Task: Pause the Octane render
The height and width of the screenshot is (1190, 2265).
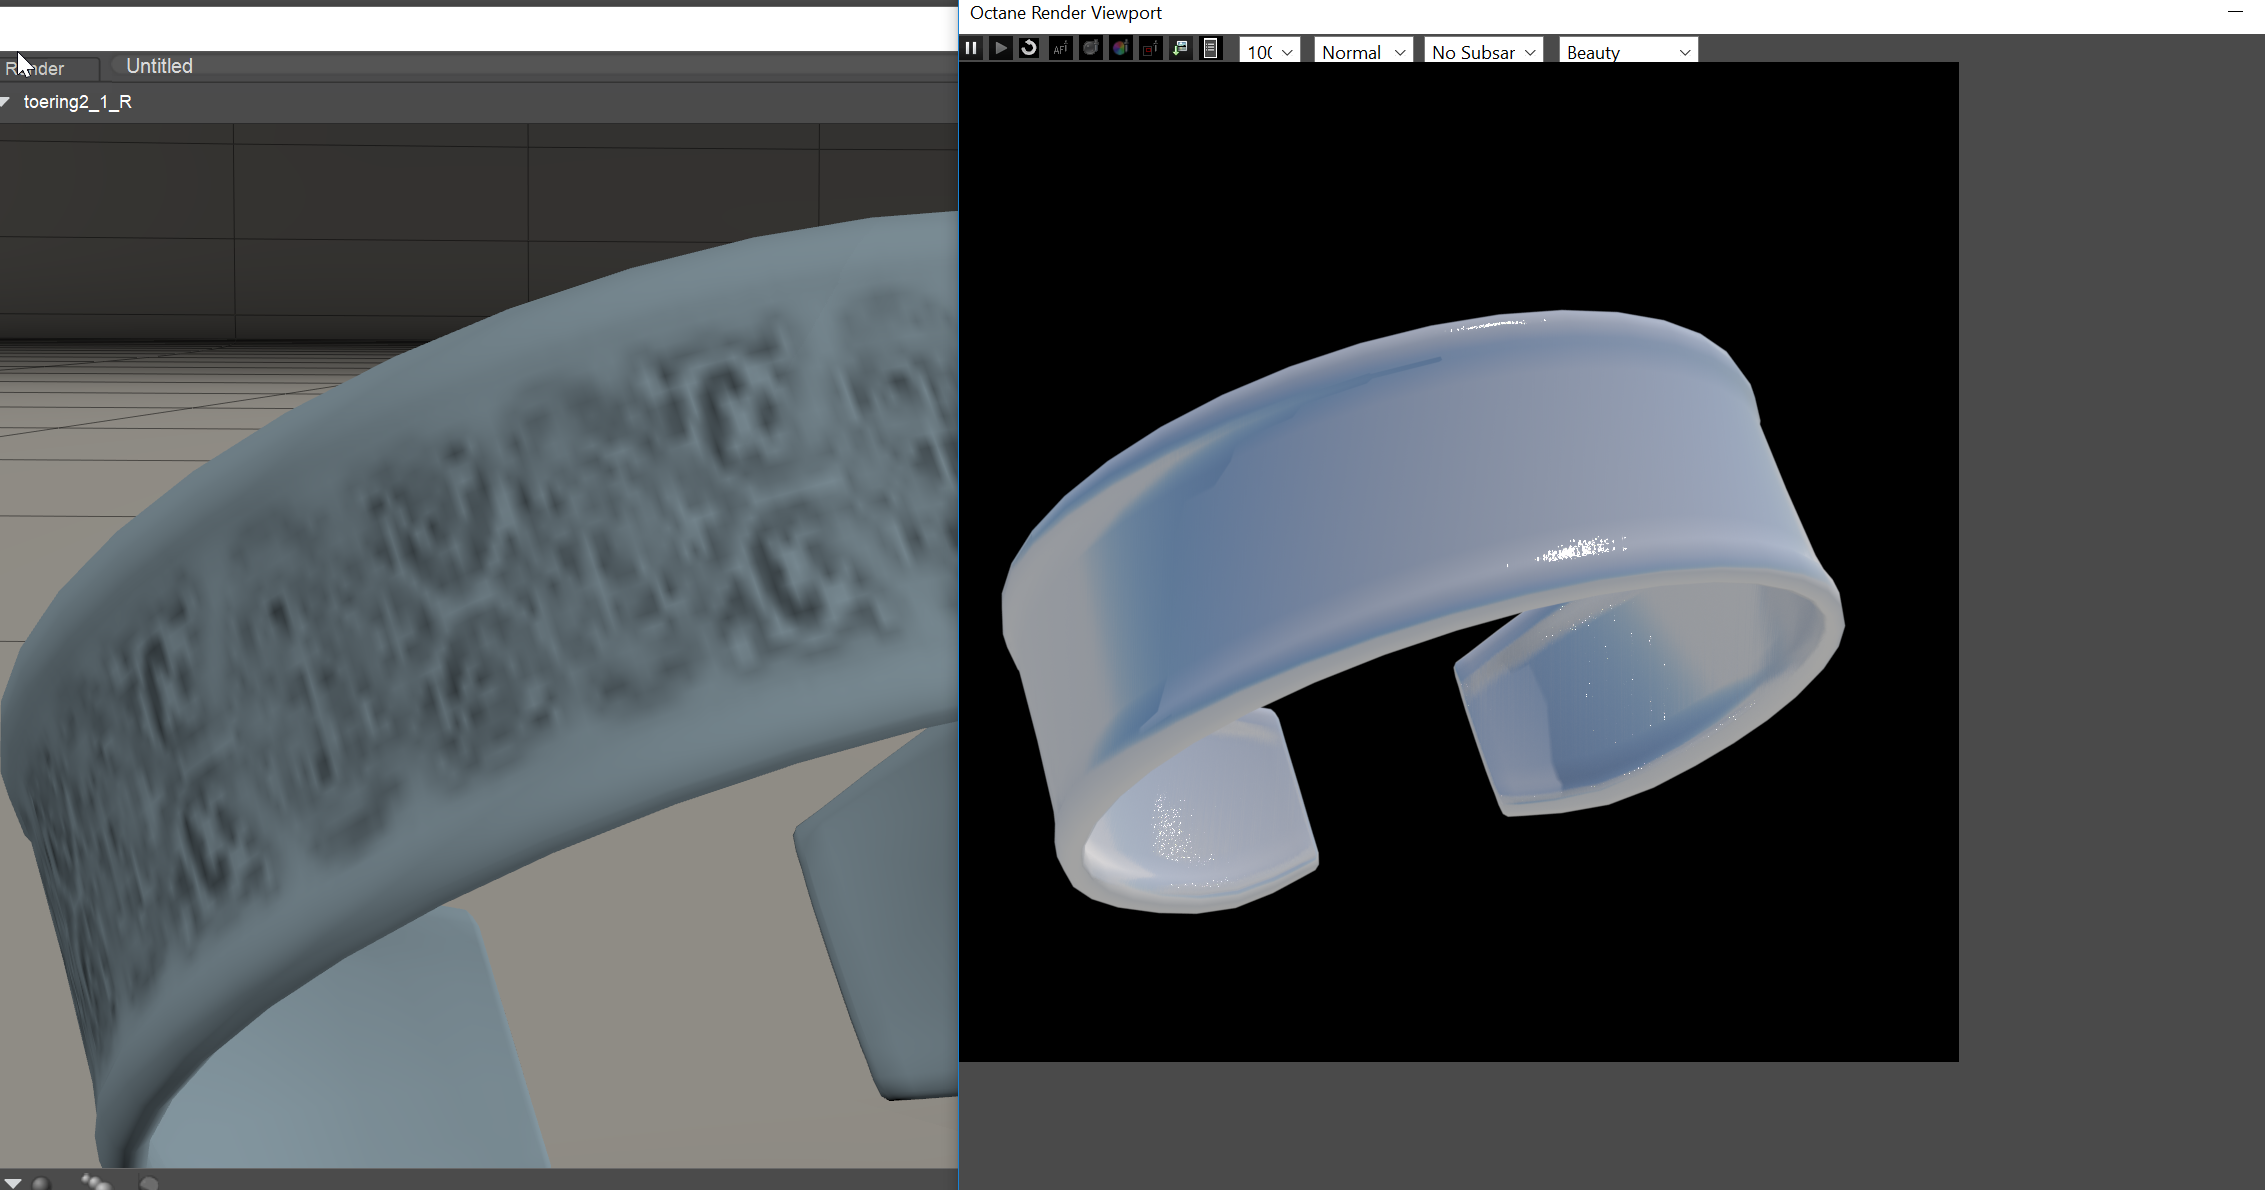Action: [x=971, y=48]
